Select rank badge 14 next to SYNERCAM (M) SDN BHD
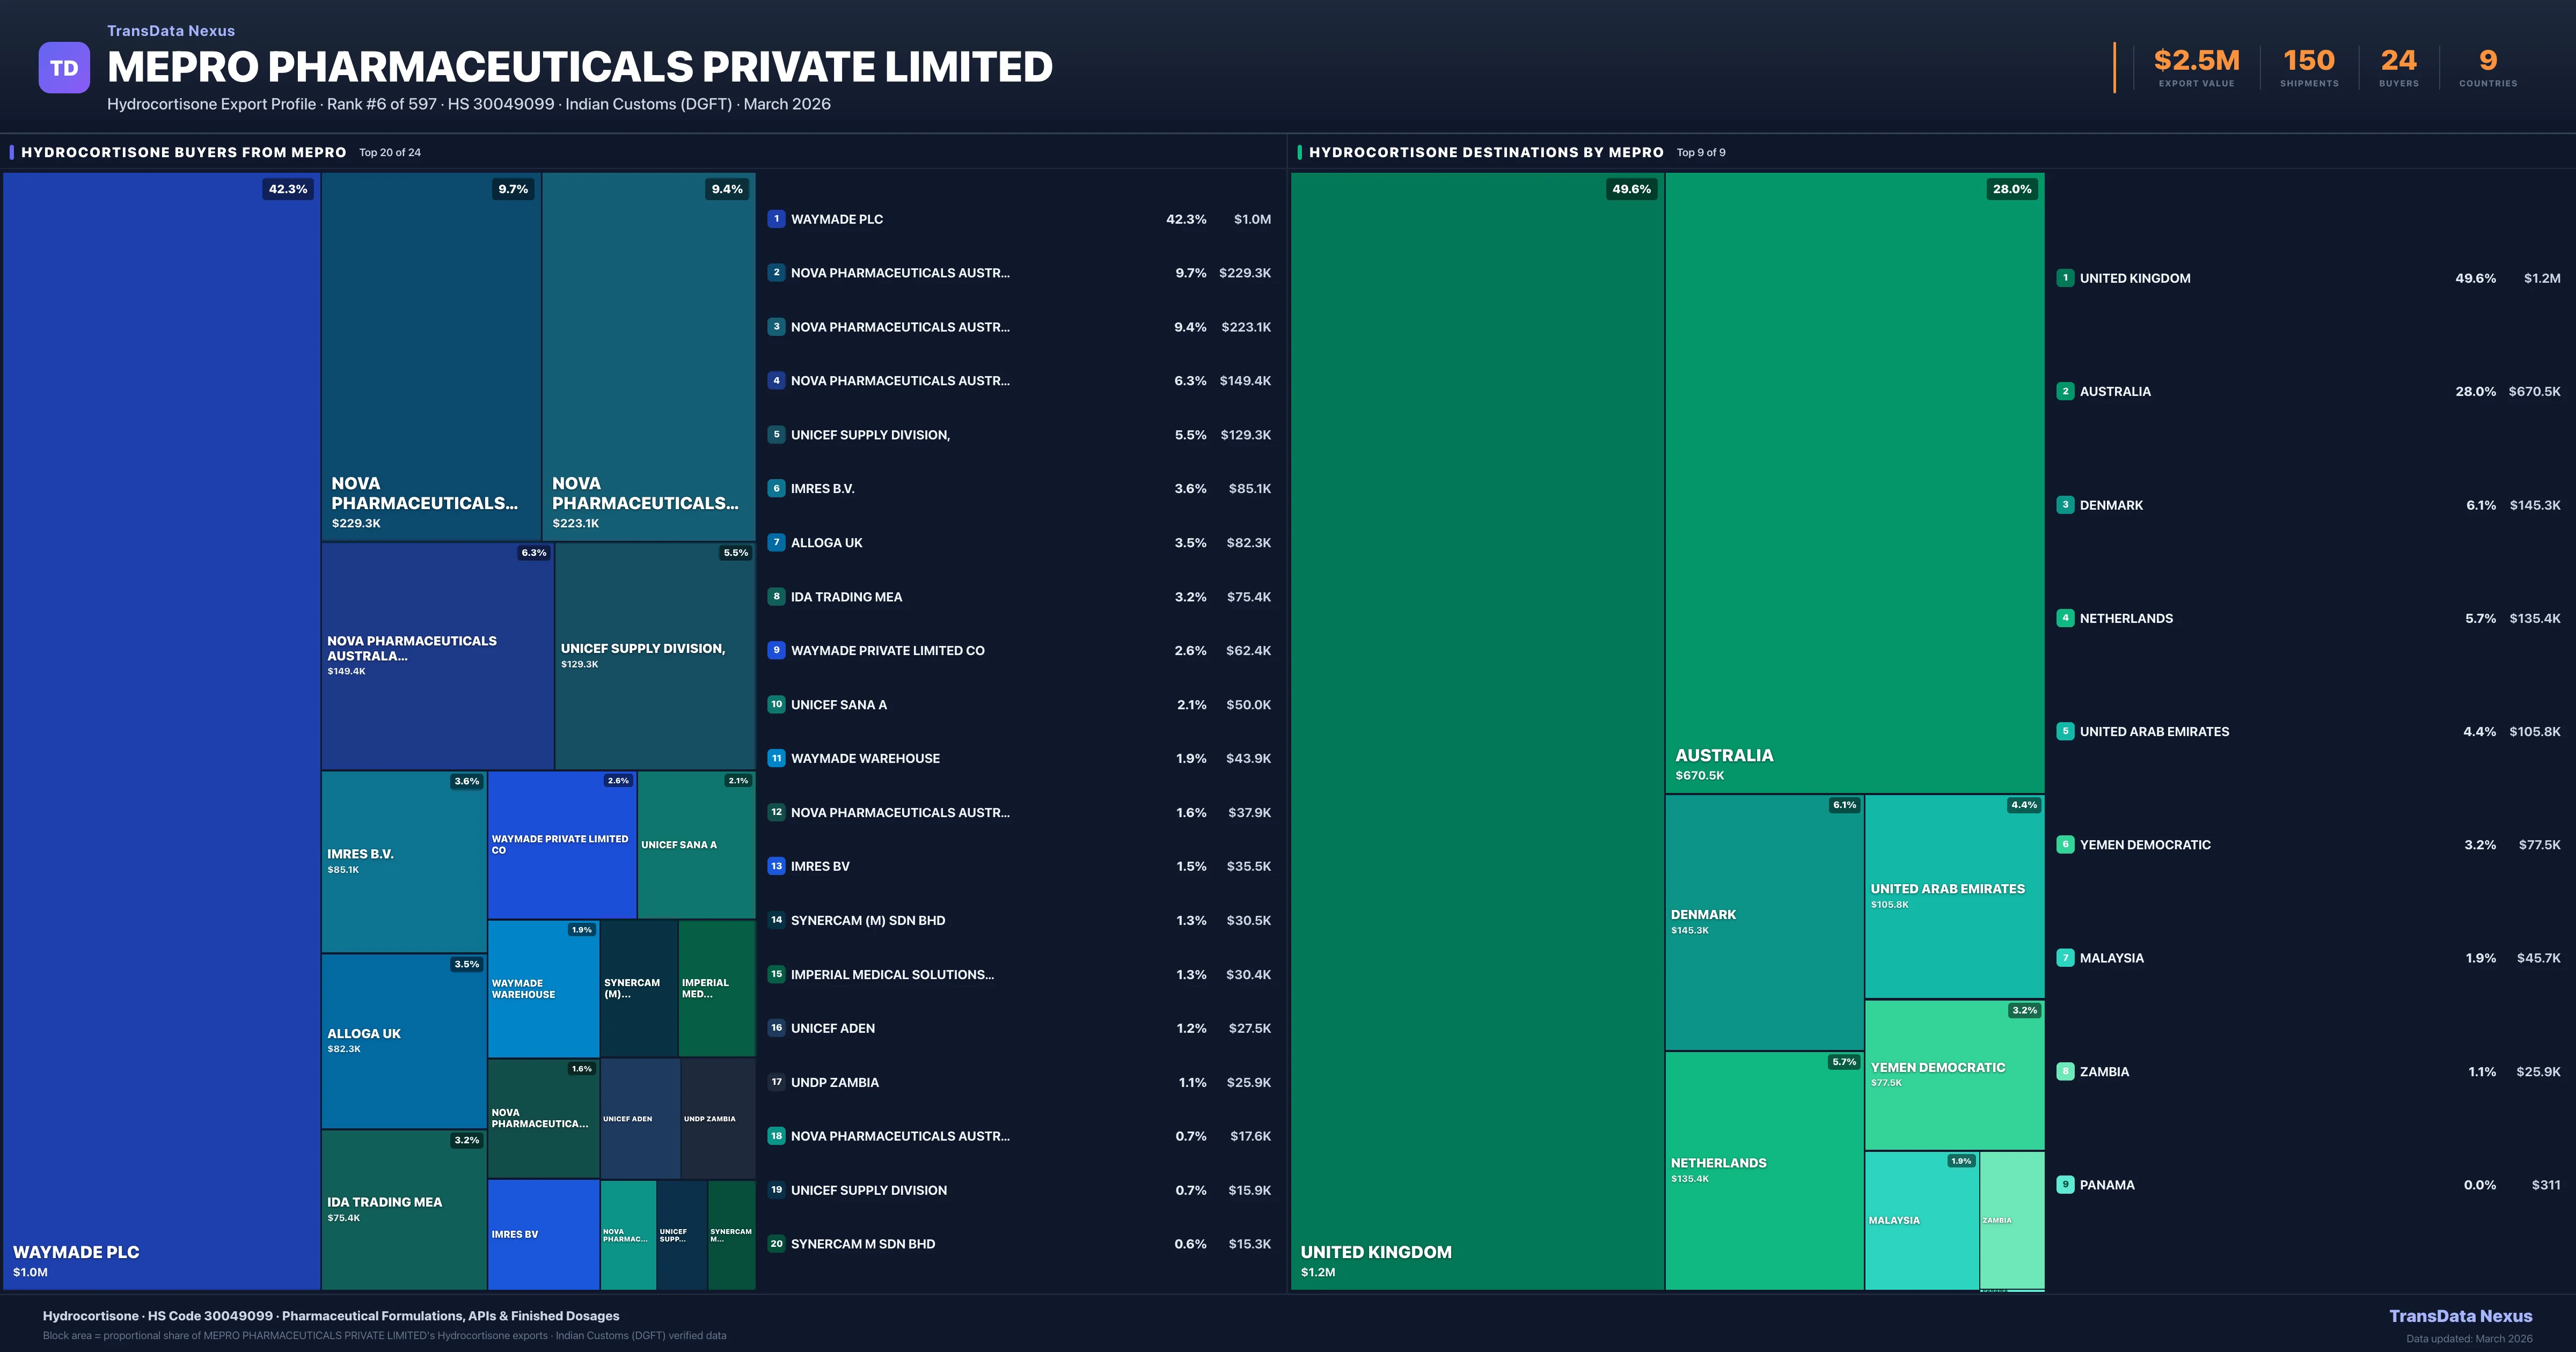Screen dimensions: 2576x1352 (x=776, y=920)
